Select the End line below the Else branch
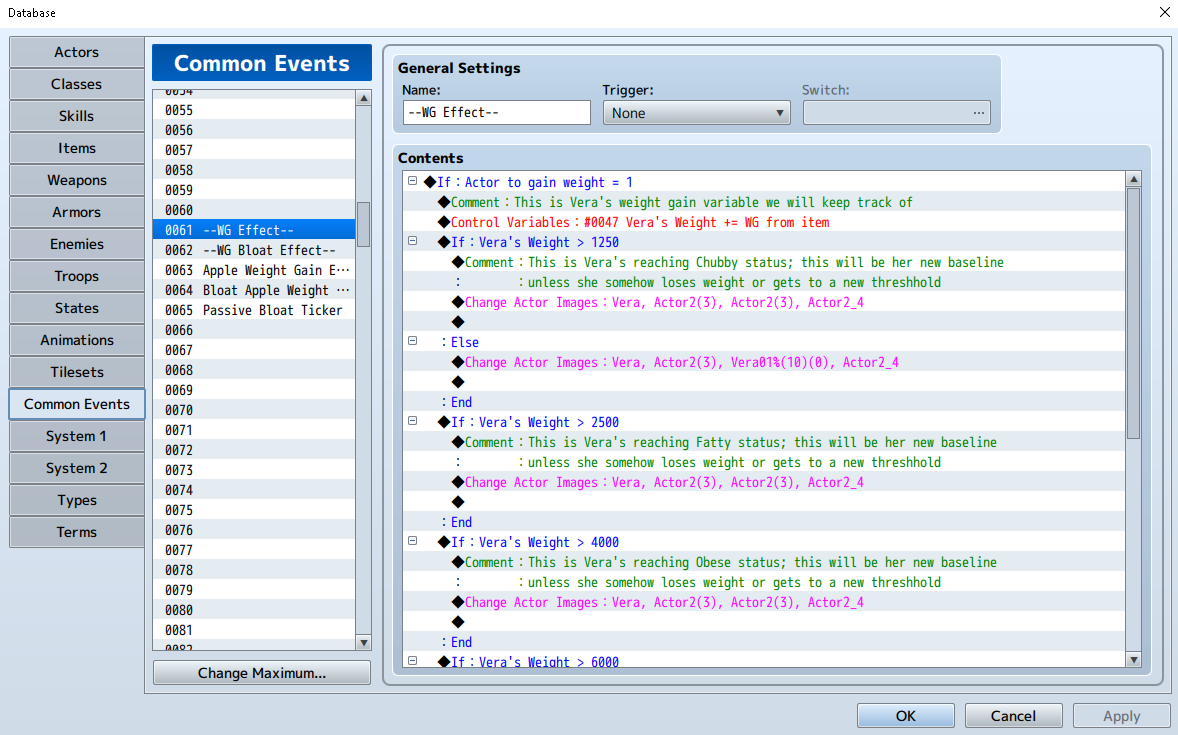Screen dimensions: 1178x735 click(764, 402)
